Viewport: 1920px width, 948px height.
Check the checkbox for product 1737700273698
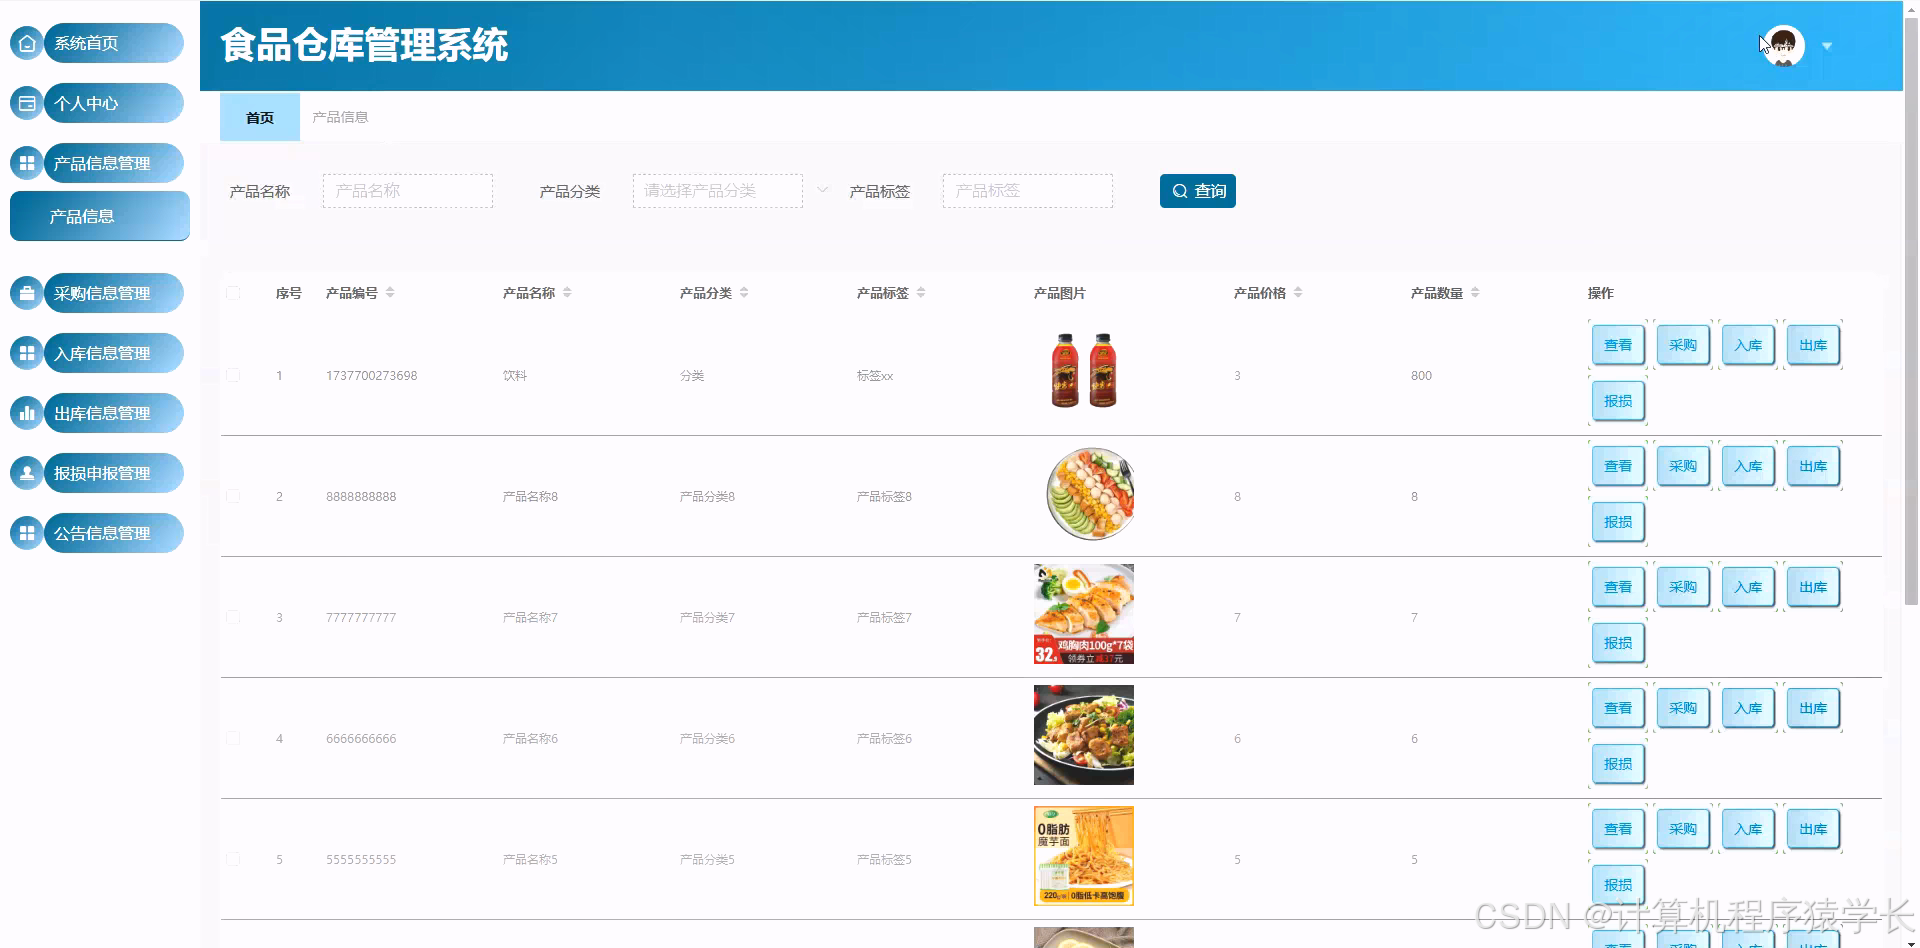(x=233, y=375)
